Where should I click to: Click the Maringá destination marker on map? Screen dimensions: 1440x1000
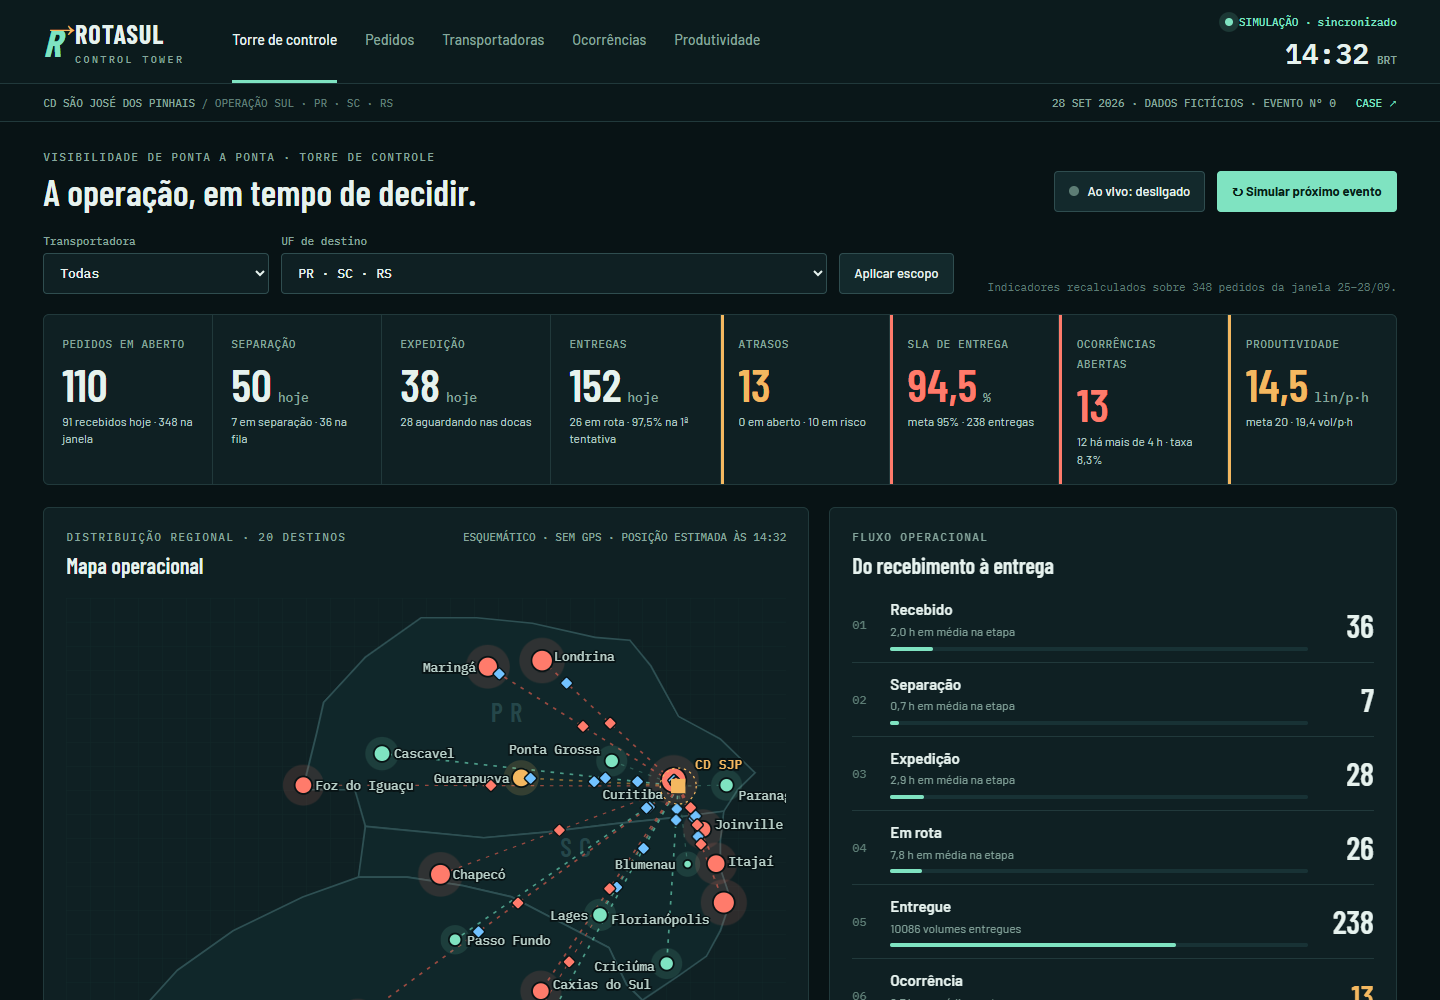click(x=488, y=666)
